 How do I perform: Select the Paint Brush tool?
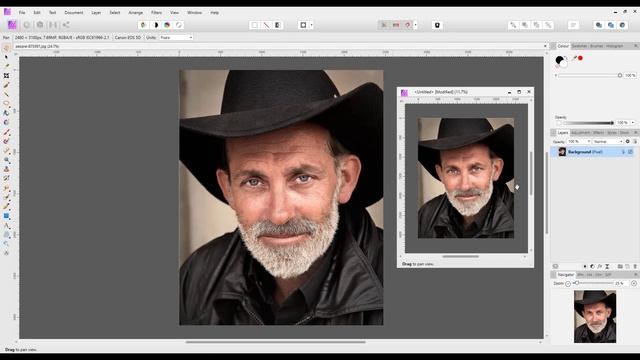tap(6, 132)
